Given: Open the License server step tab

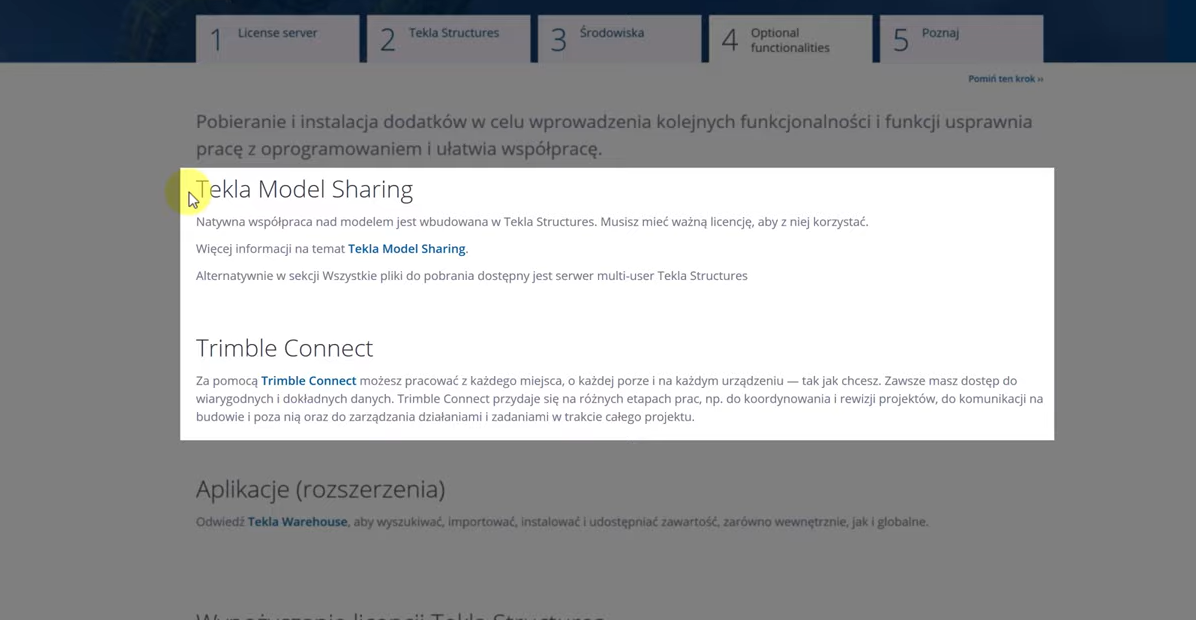Looking at the screenshot, I should point(277,38).
